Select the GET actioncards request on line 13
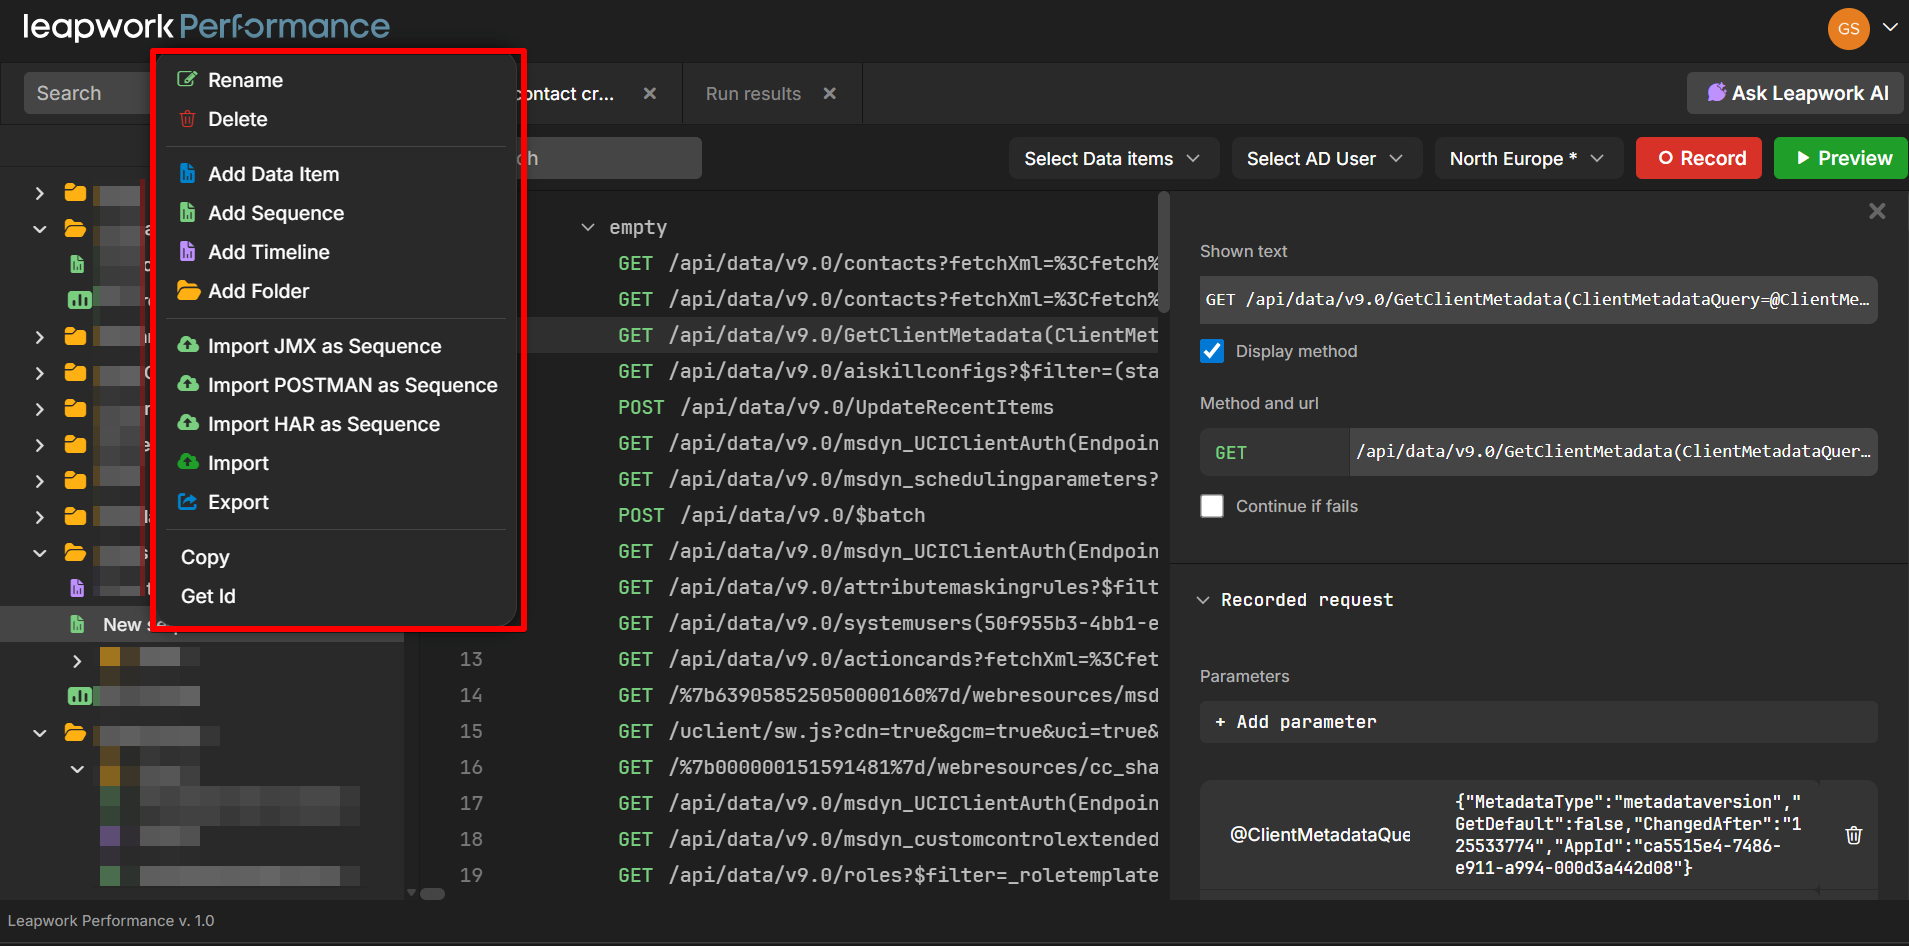This screenshot has height=946, width=1909. tap(888, 659)
